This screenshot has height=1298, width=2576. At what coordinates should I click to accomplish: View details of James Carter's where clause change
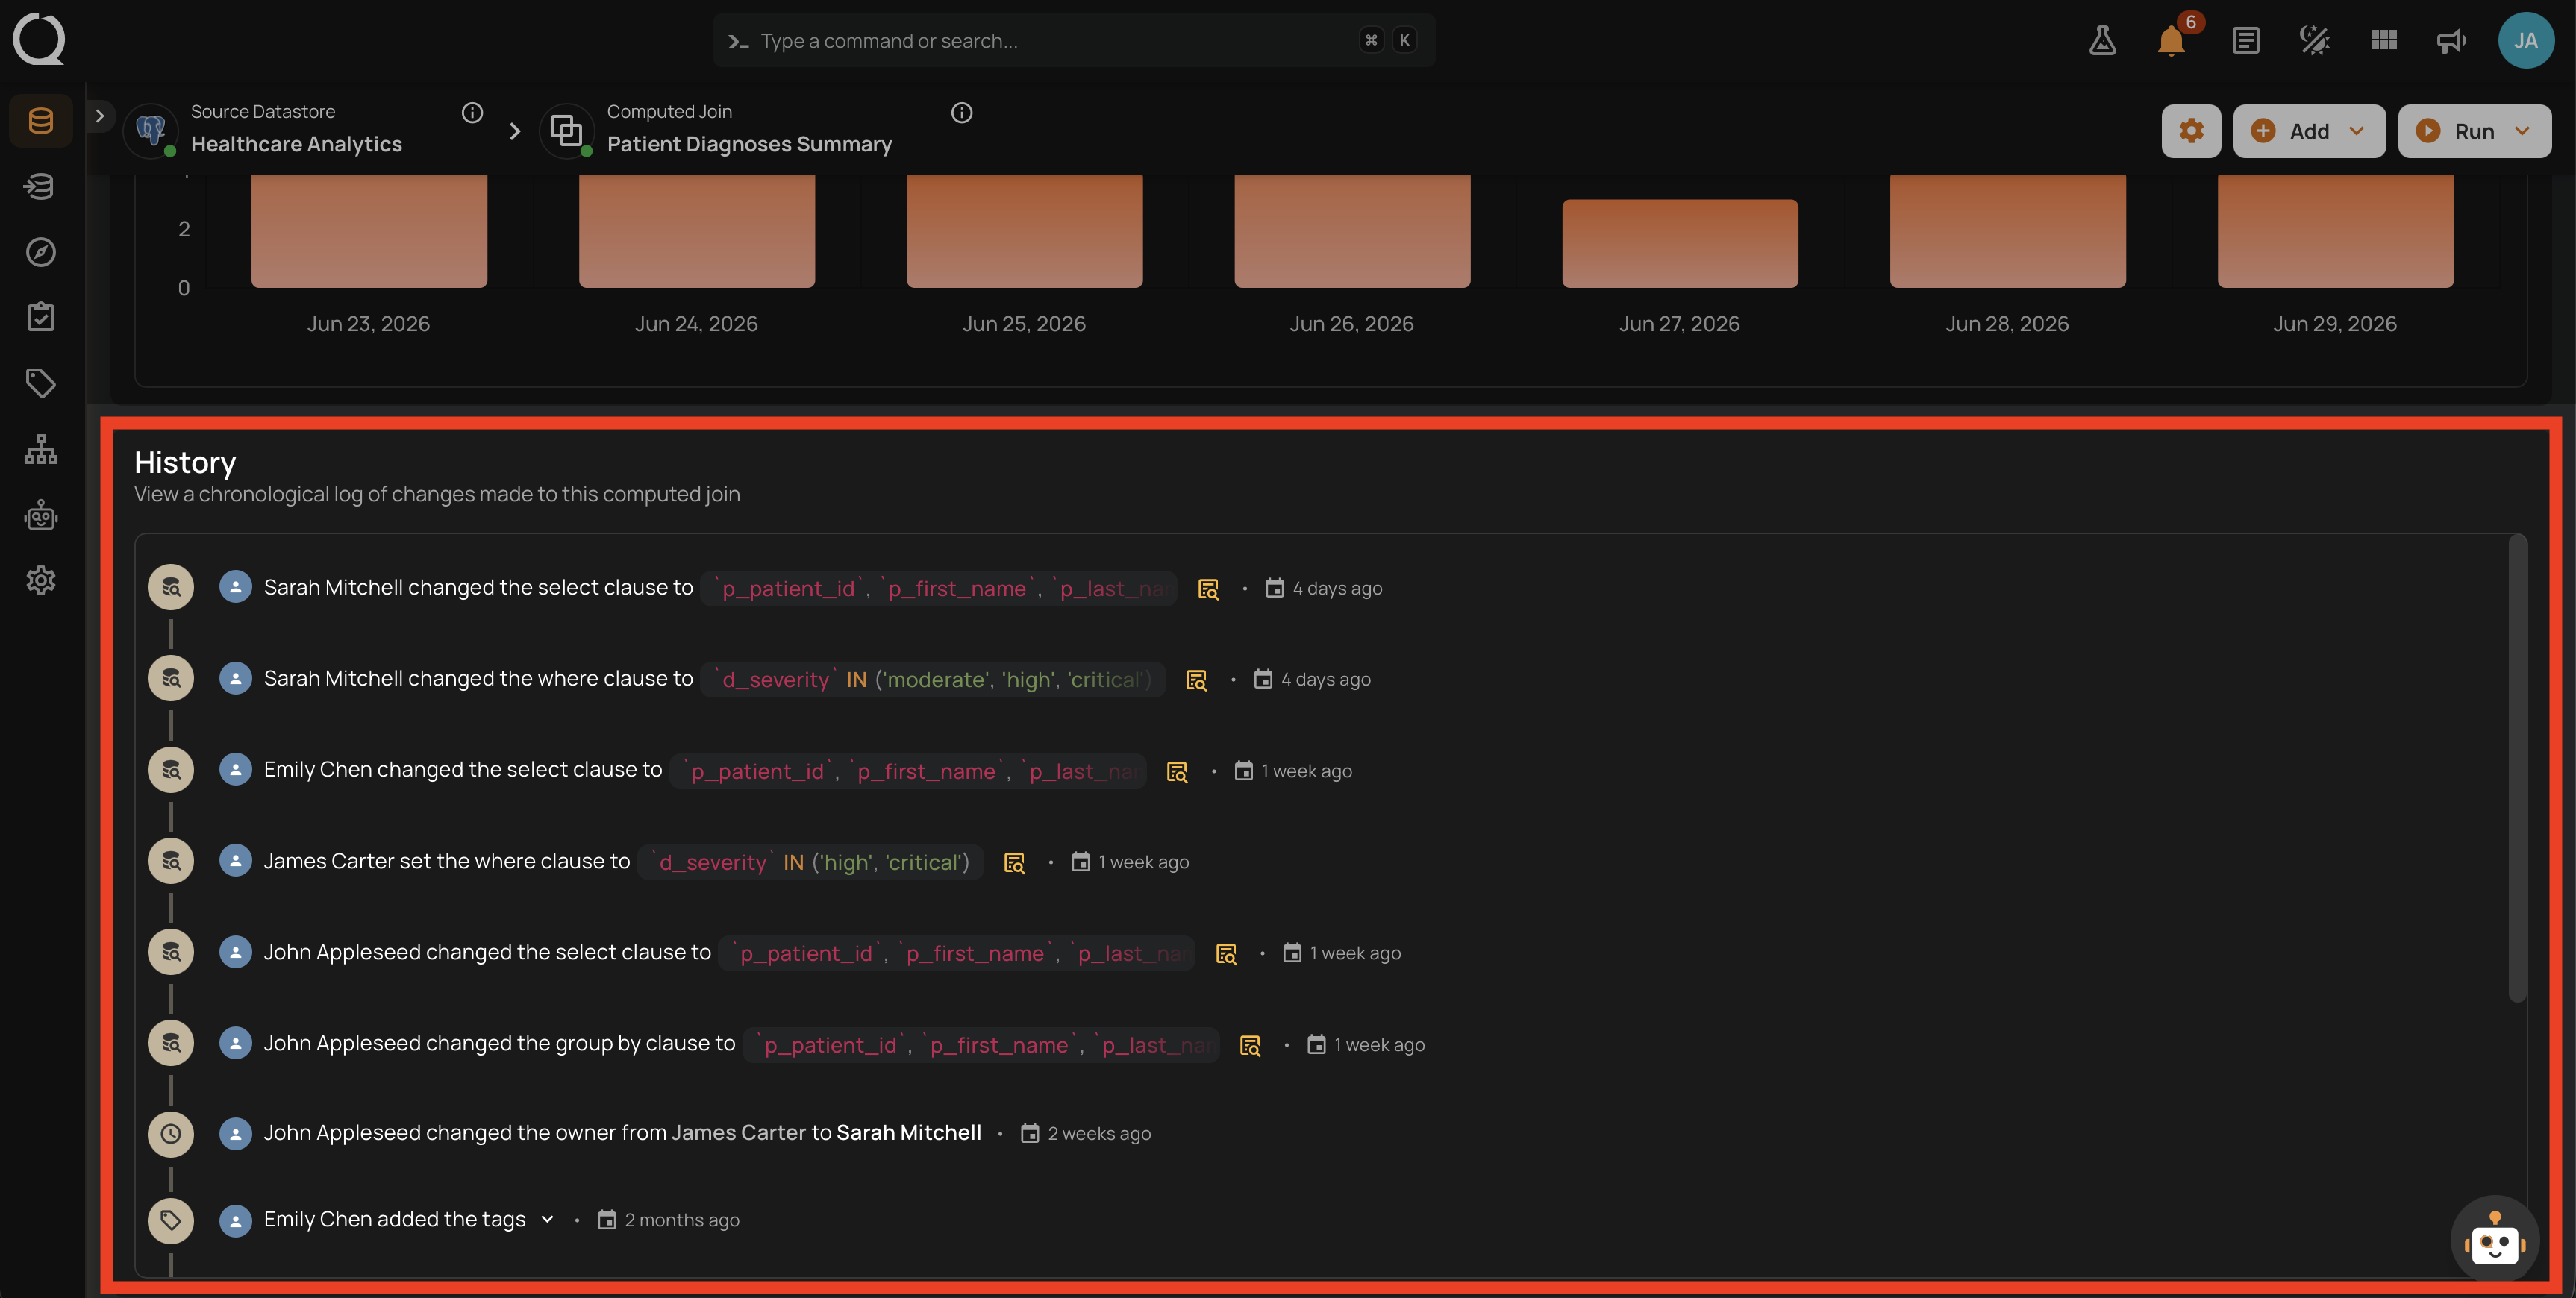[1014, 862]
